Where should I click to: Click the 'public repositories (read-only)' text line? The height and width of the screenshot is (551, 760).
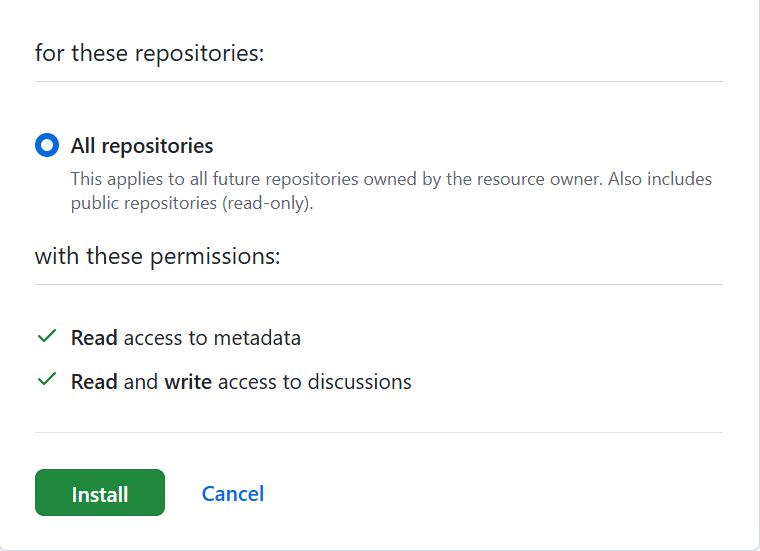(x=191, y=203)
